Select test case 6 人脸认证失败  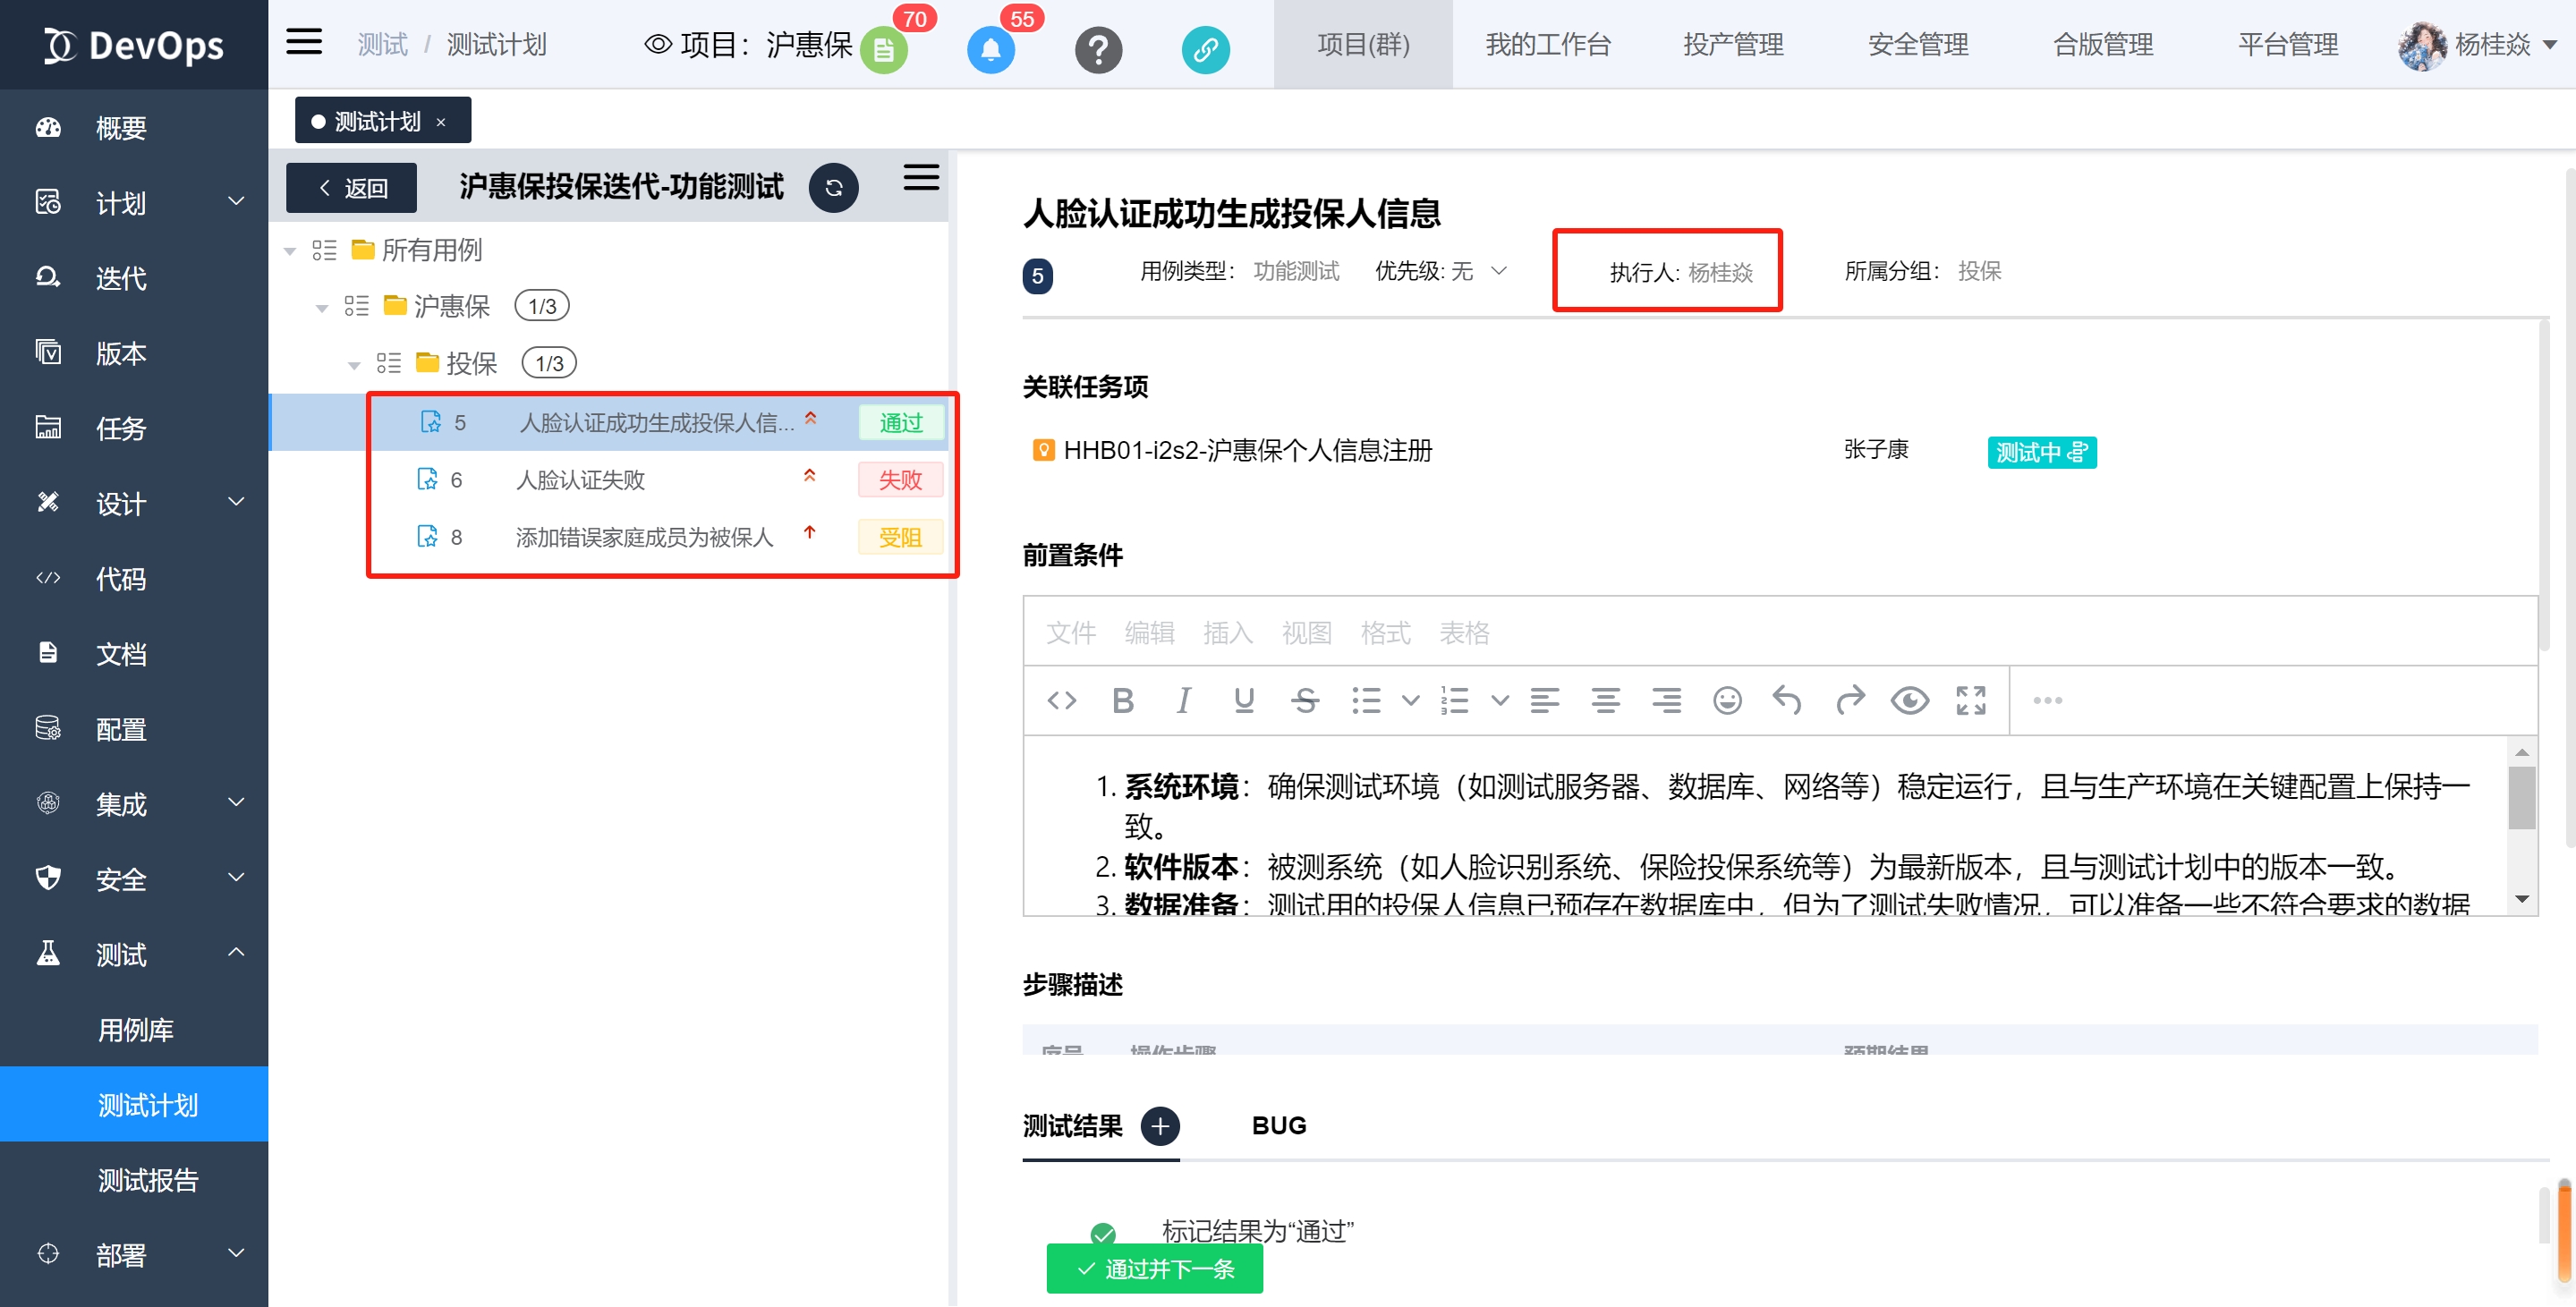point(580,480)
